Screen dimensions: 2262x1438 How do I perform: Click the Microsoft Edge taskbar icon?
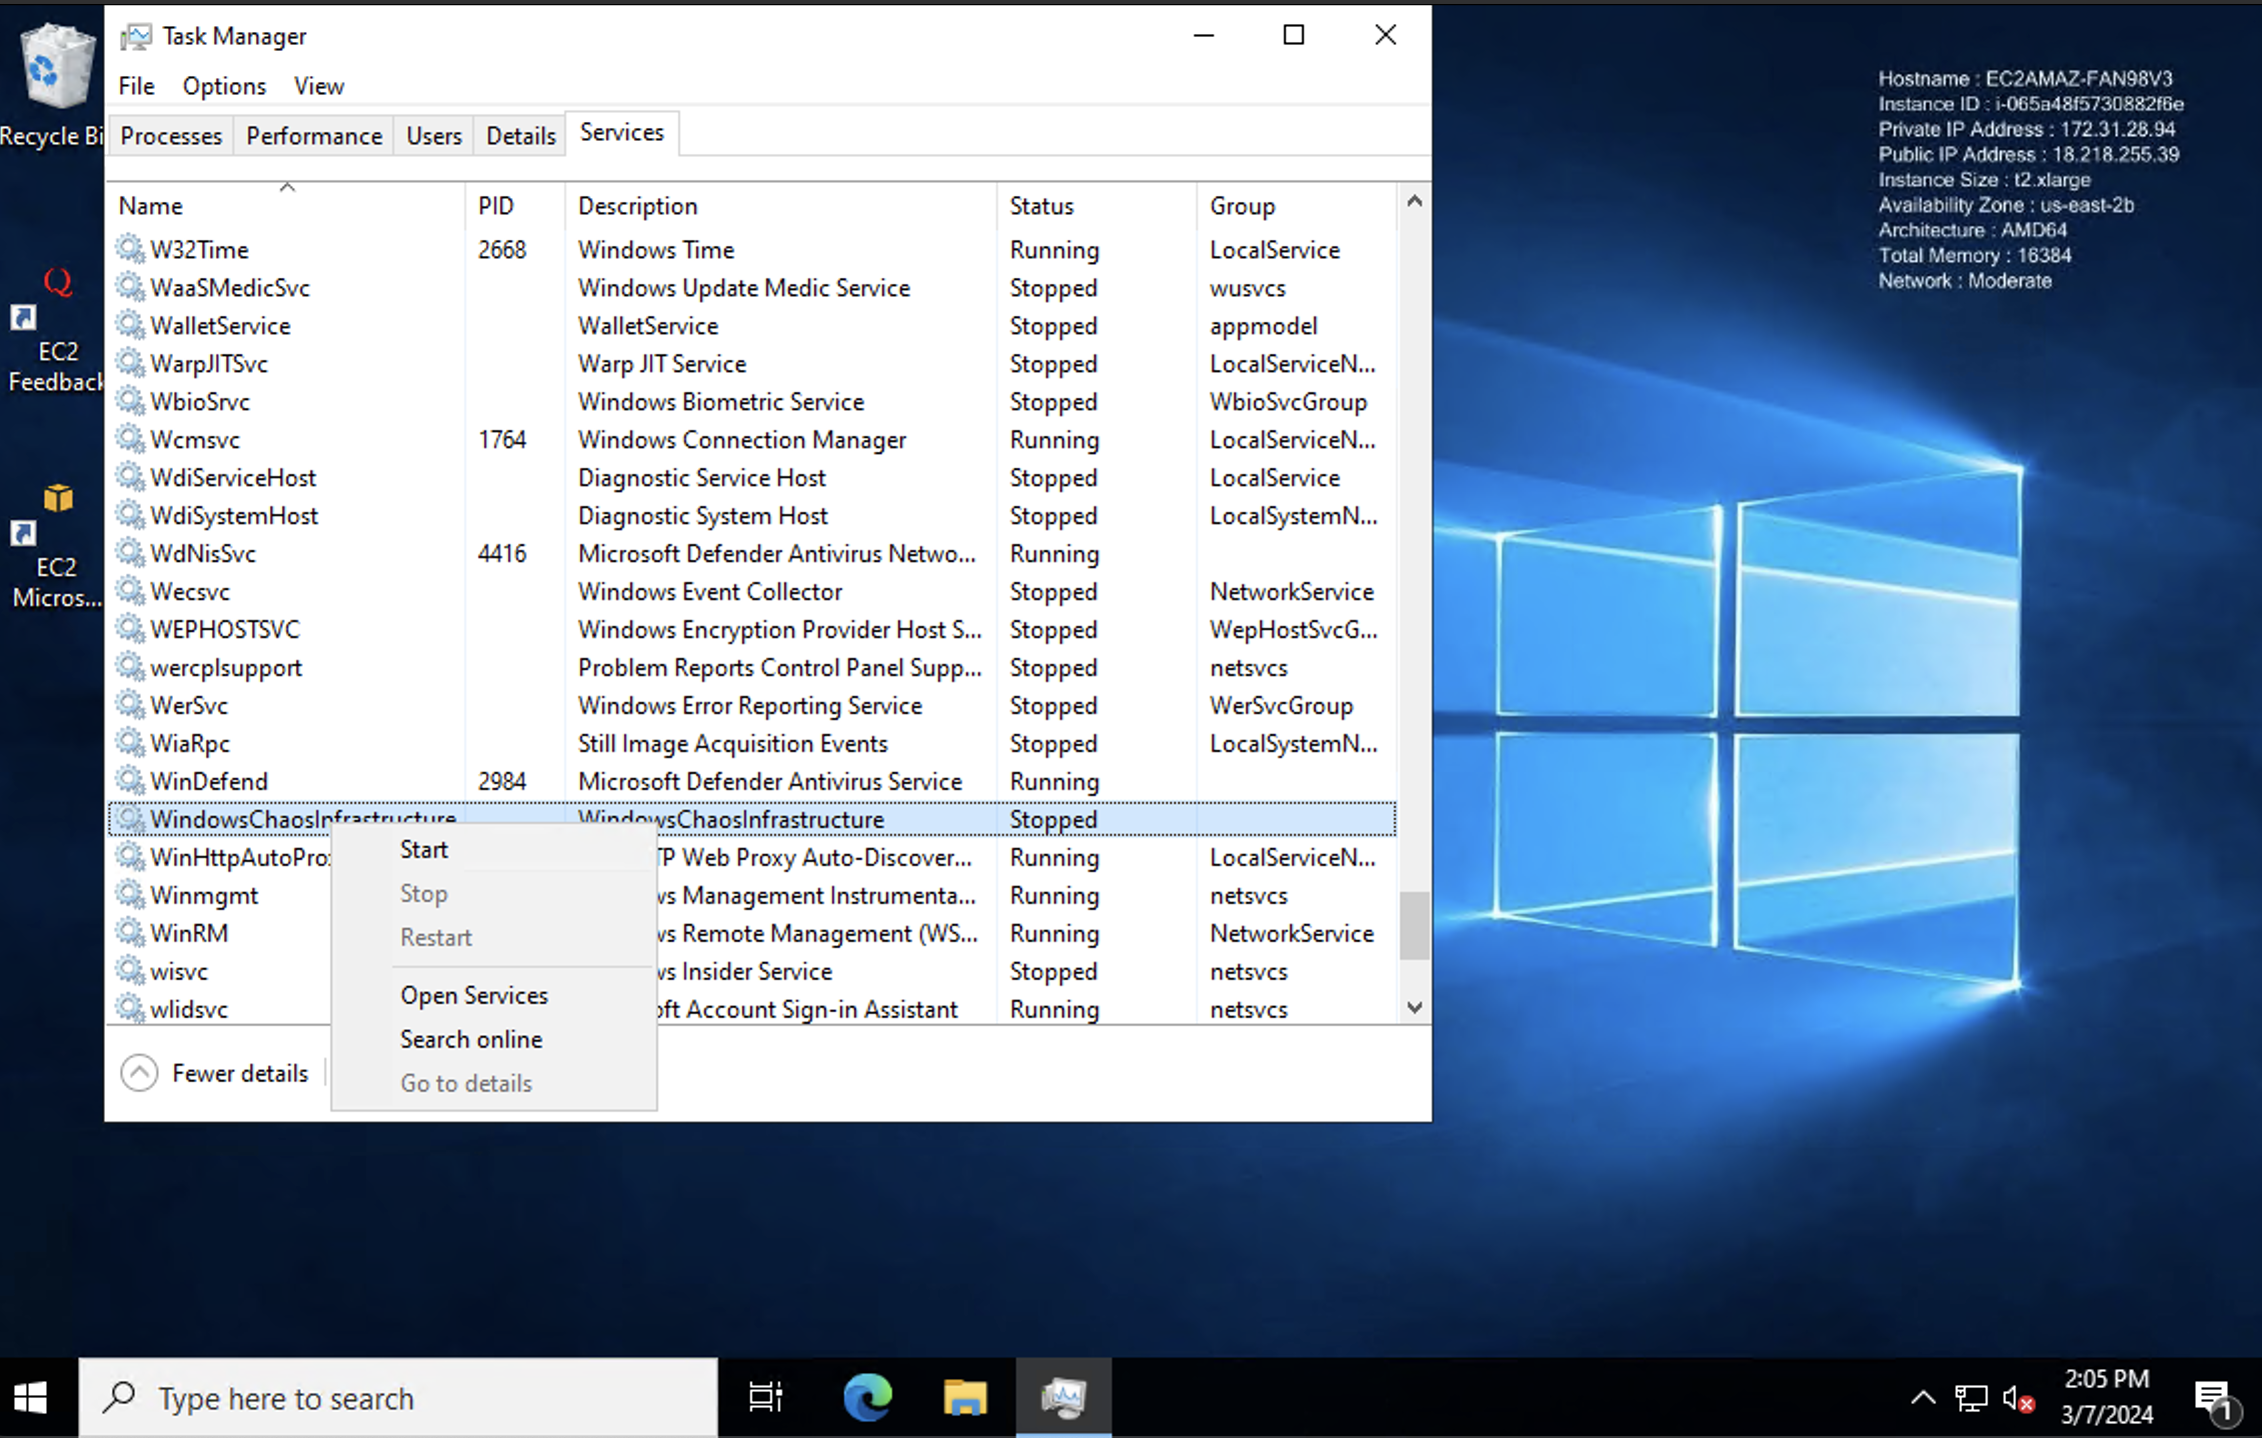866,1397
